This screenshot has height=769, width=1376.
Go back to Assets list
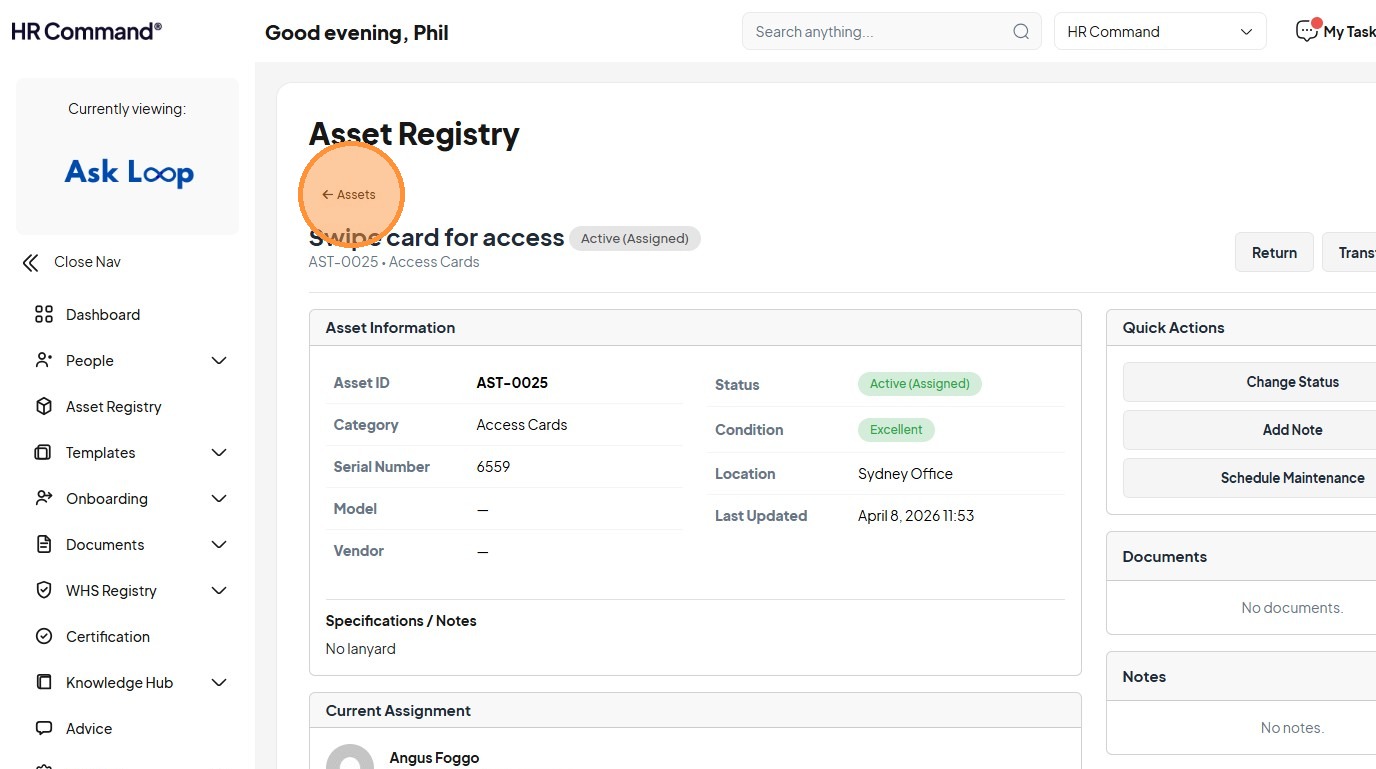(x=349, y=195)
